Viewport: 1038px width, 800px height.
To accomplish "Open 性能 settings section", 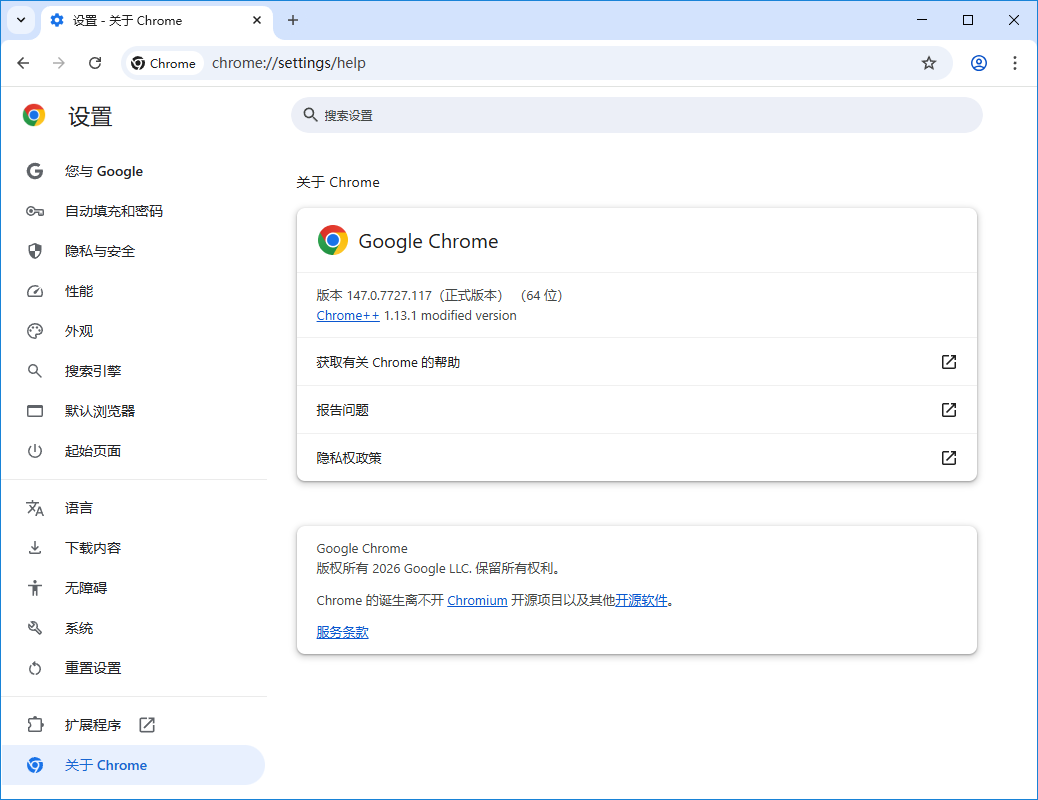I will click(132, 291).
